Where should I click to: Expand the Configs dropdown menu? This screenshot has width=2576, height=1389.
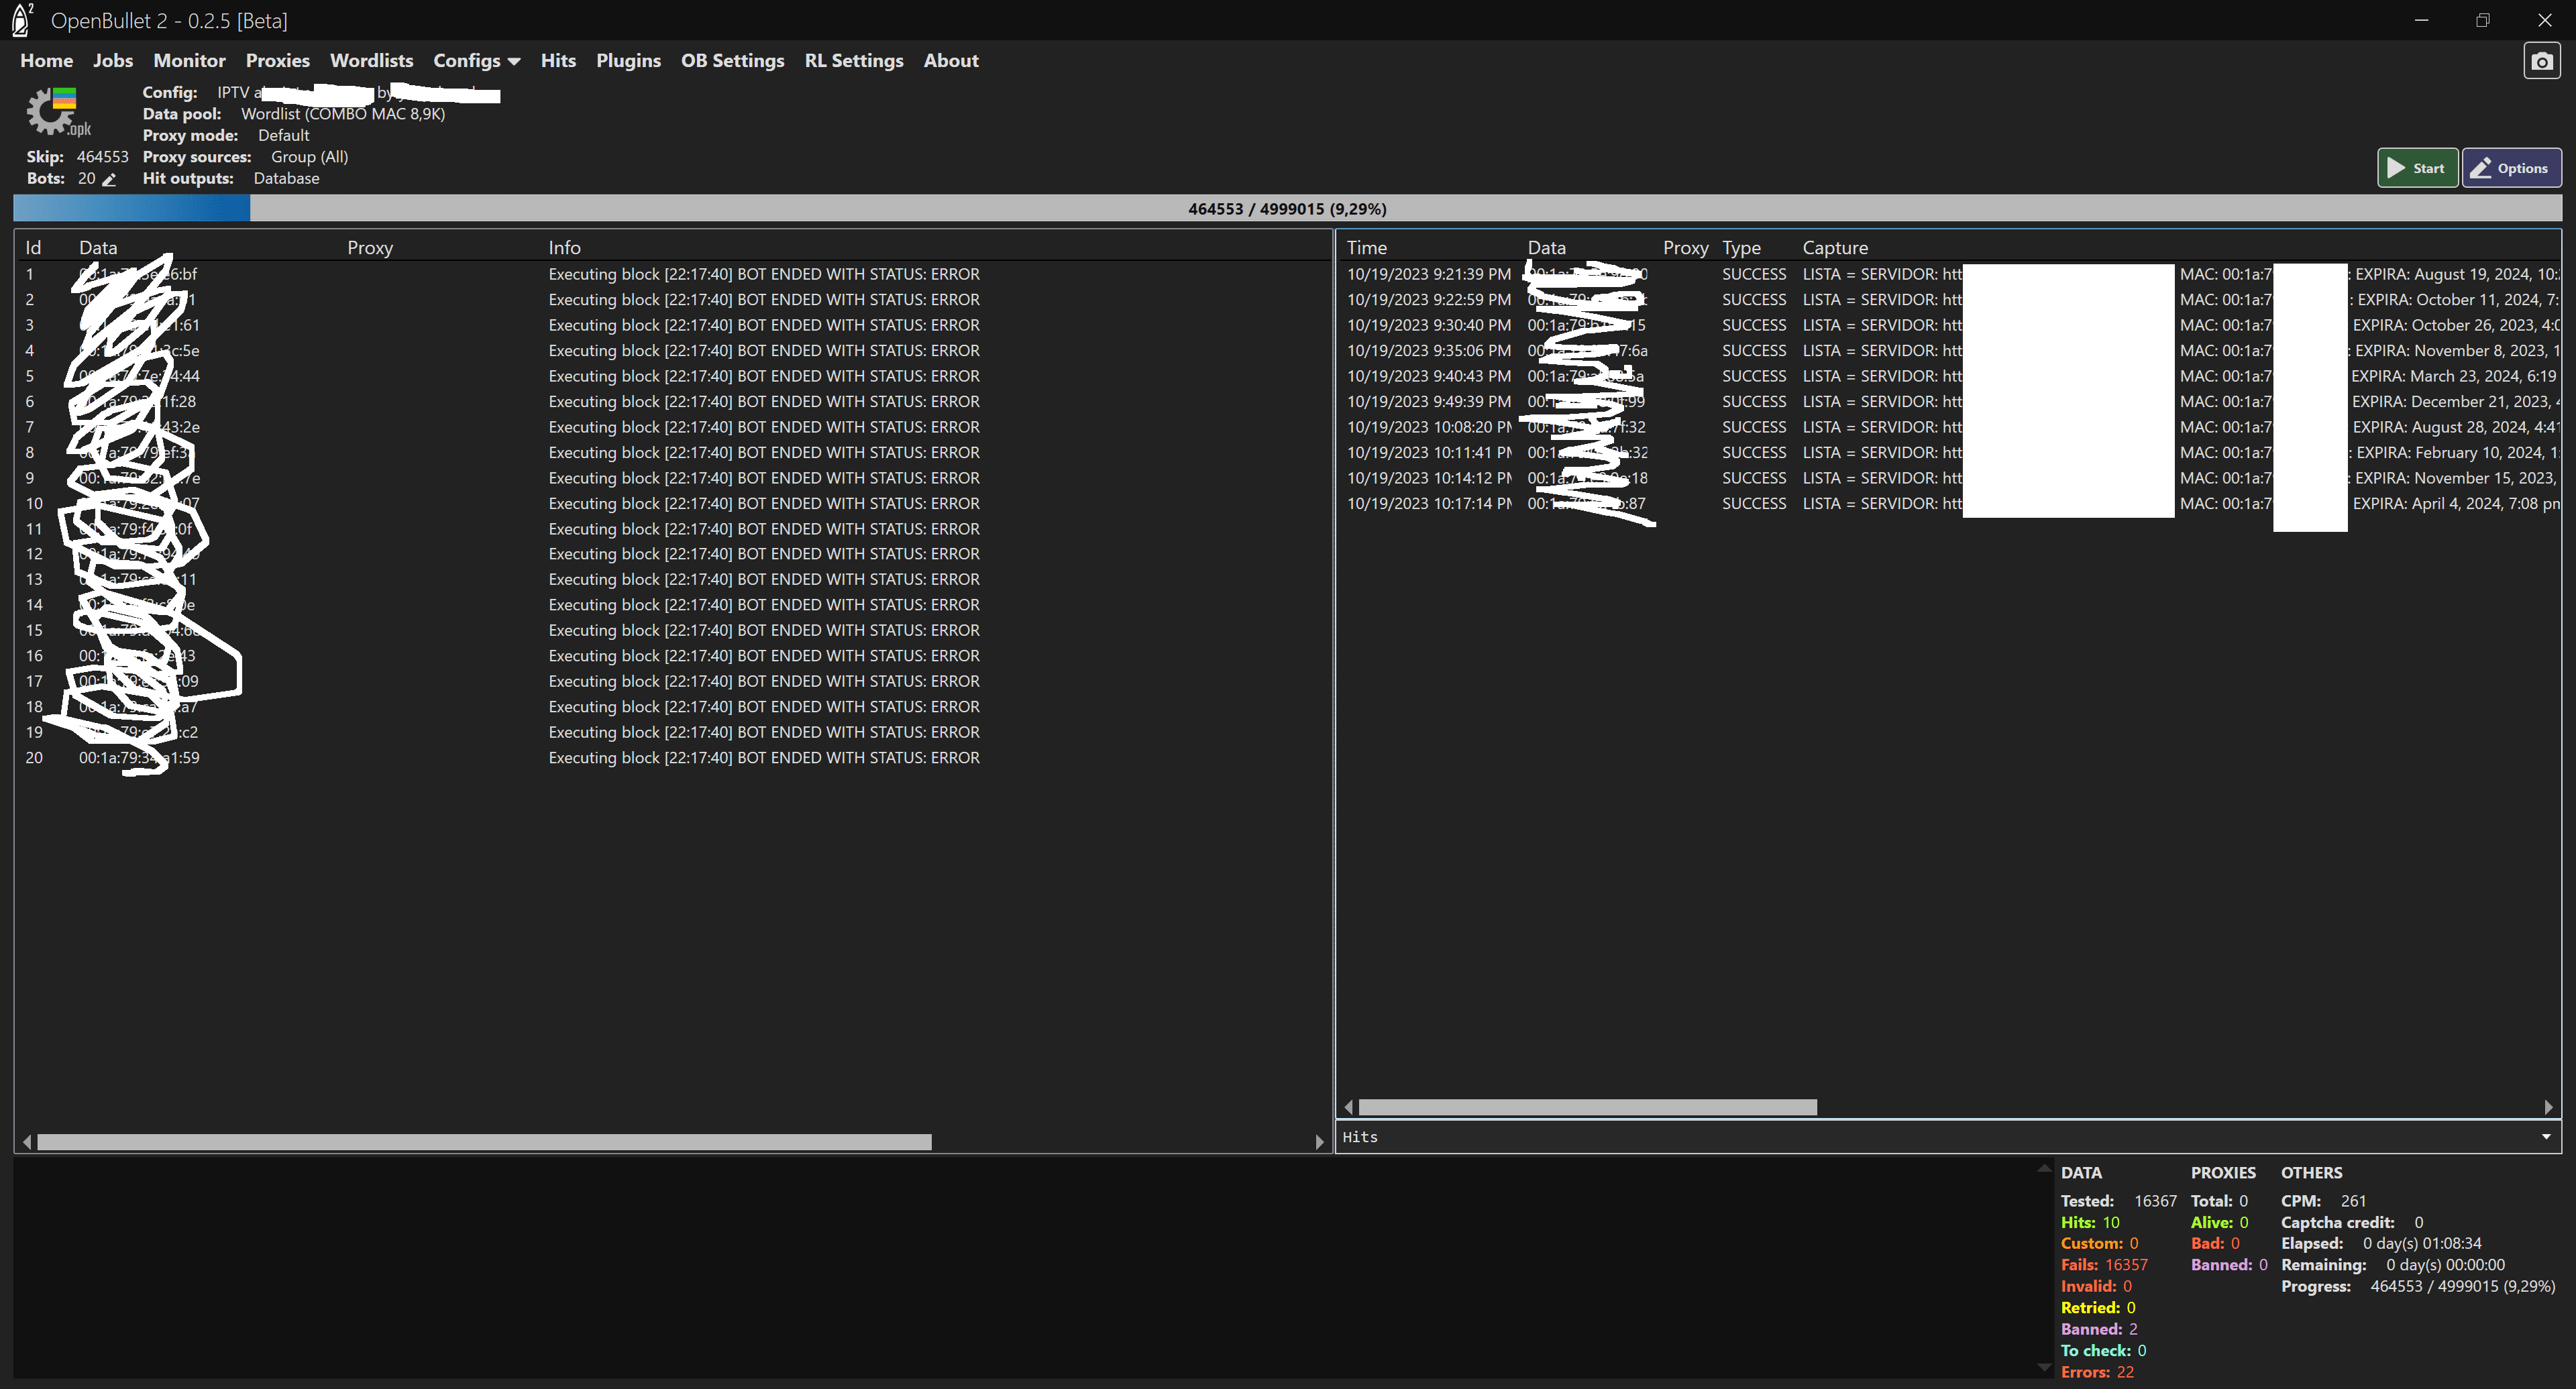coord(476,61)
